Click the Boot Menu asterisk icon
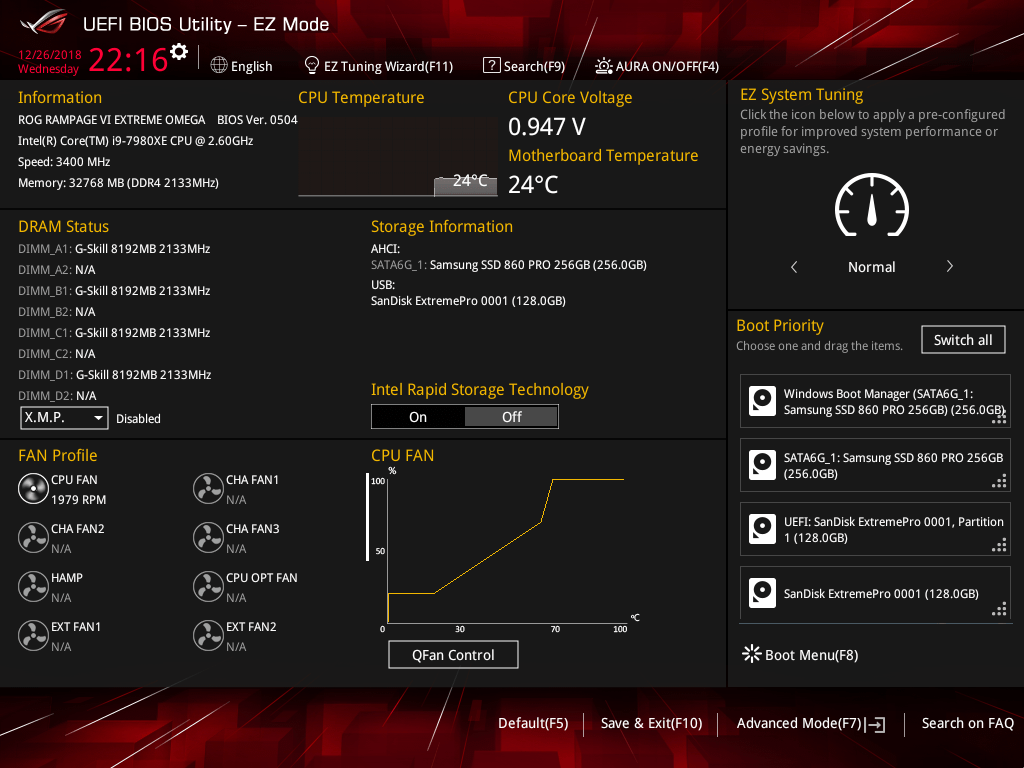The image size is (1024, 768). point(752,654)
